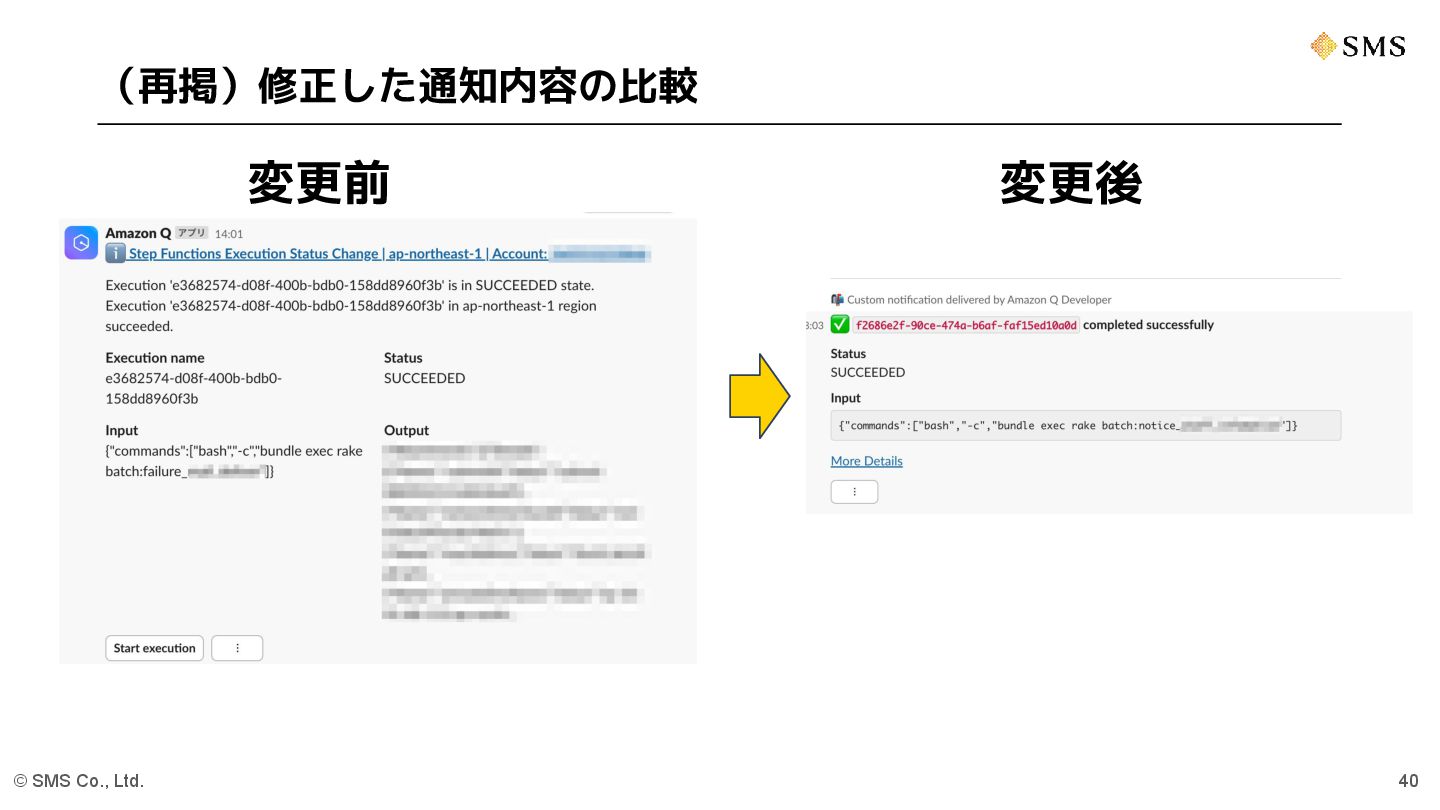Viewport: 1440px width, 810px height.
Task: Click the Start execution button
Action: click(154, 648)
